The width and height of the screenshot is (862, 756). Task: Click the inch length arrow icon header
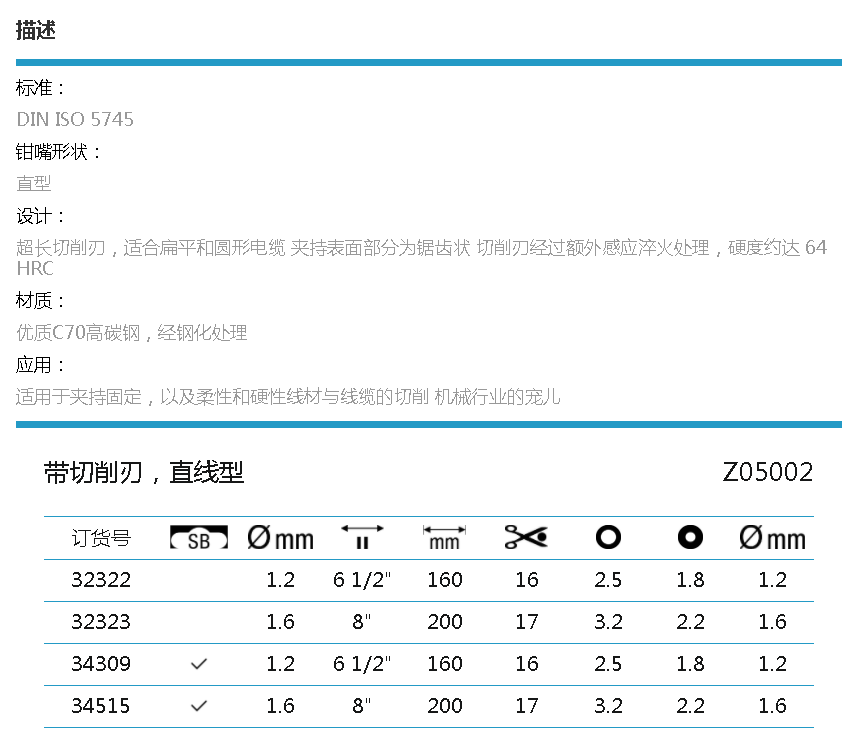click(x=362, y=538)
